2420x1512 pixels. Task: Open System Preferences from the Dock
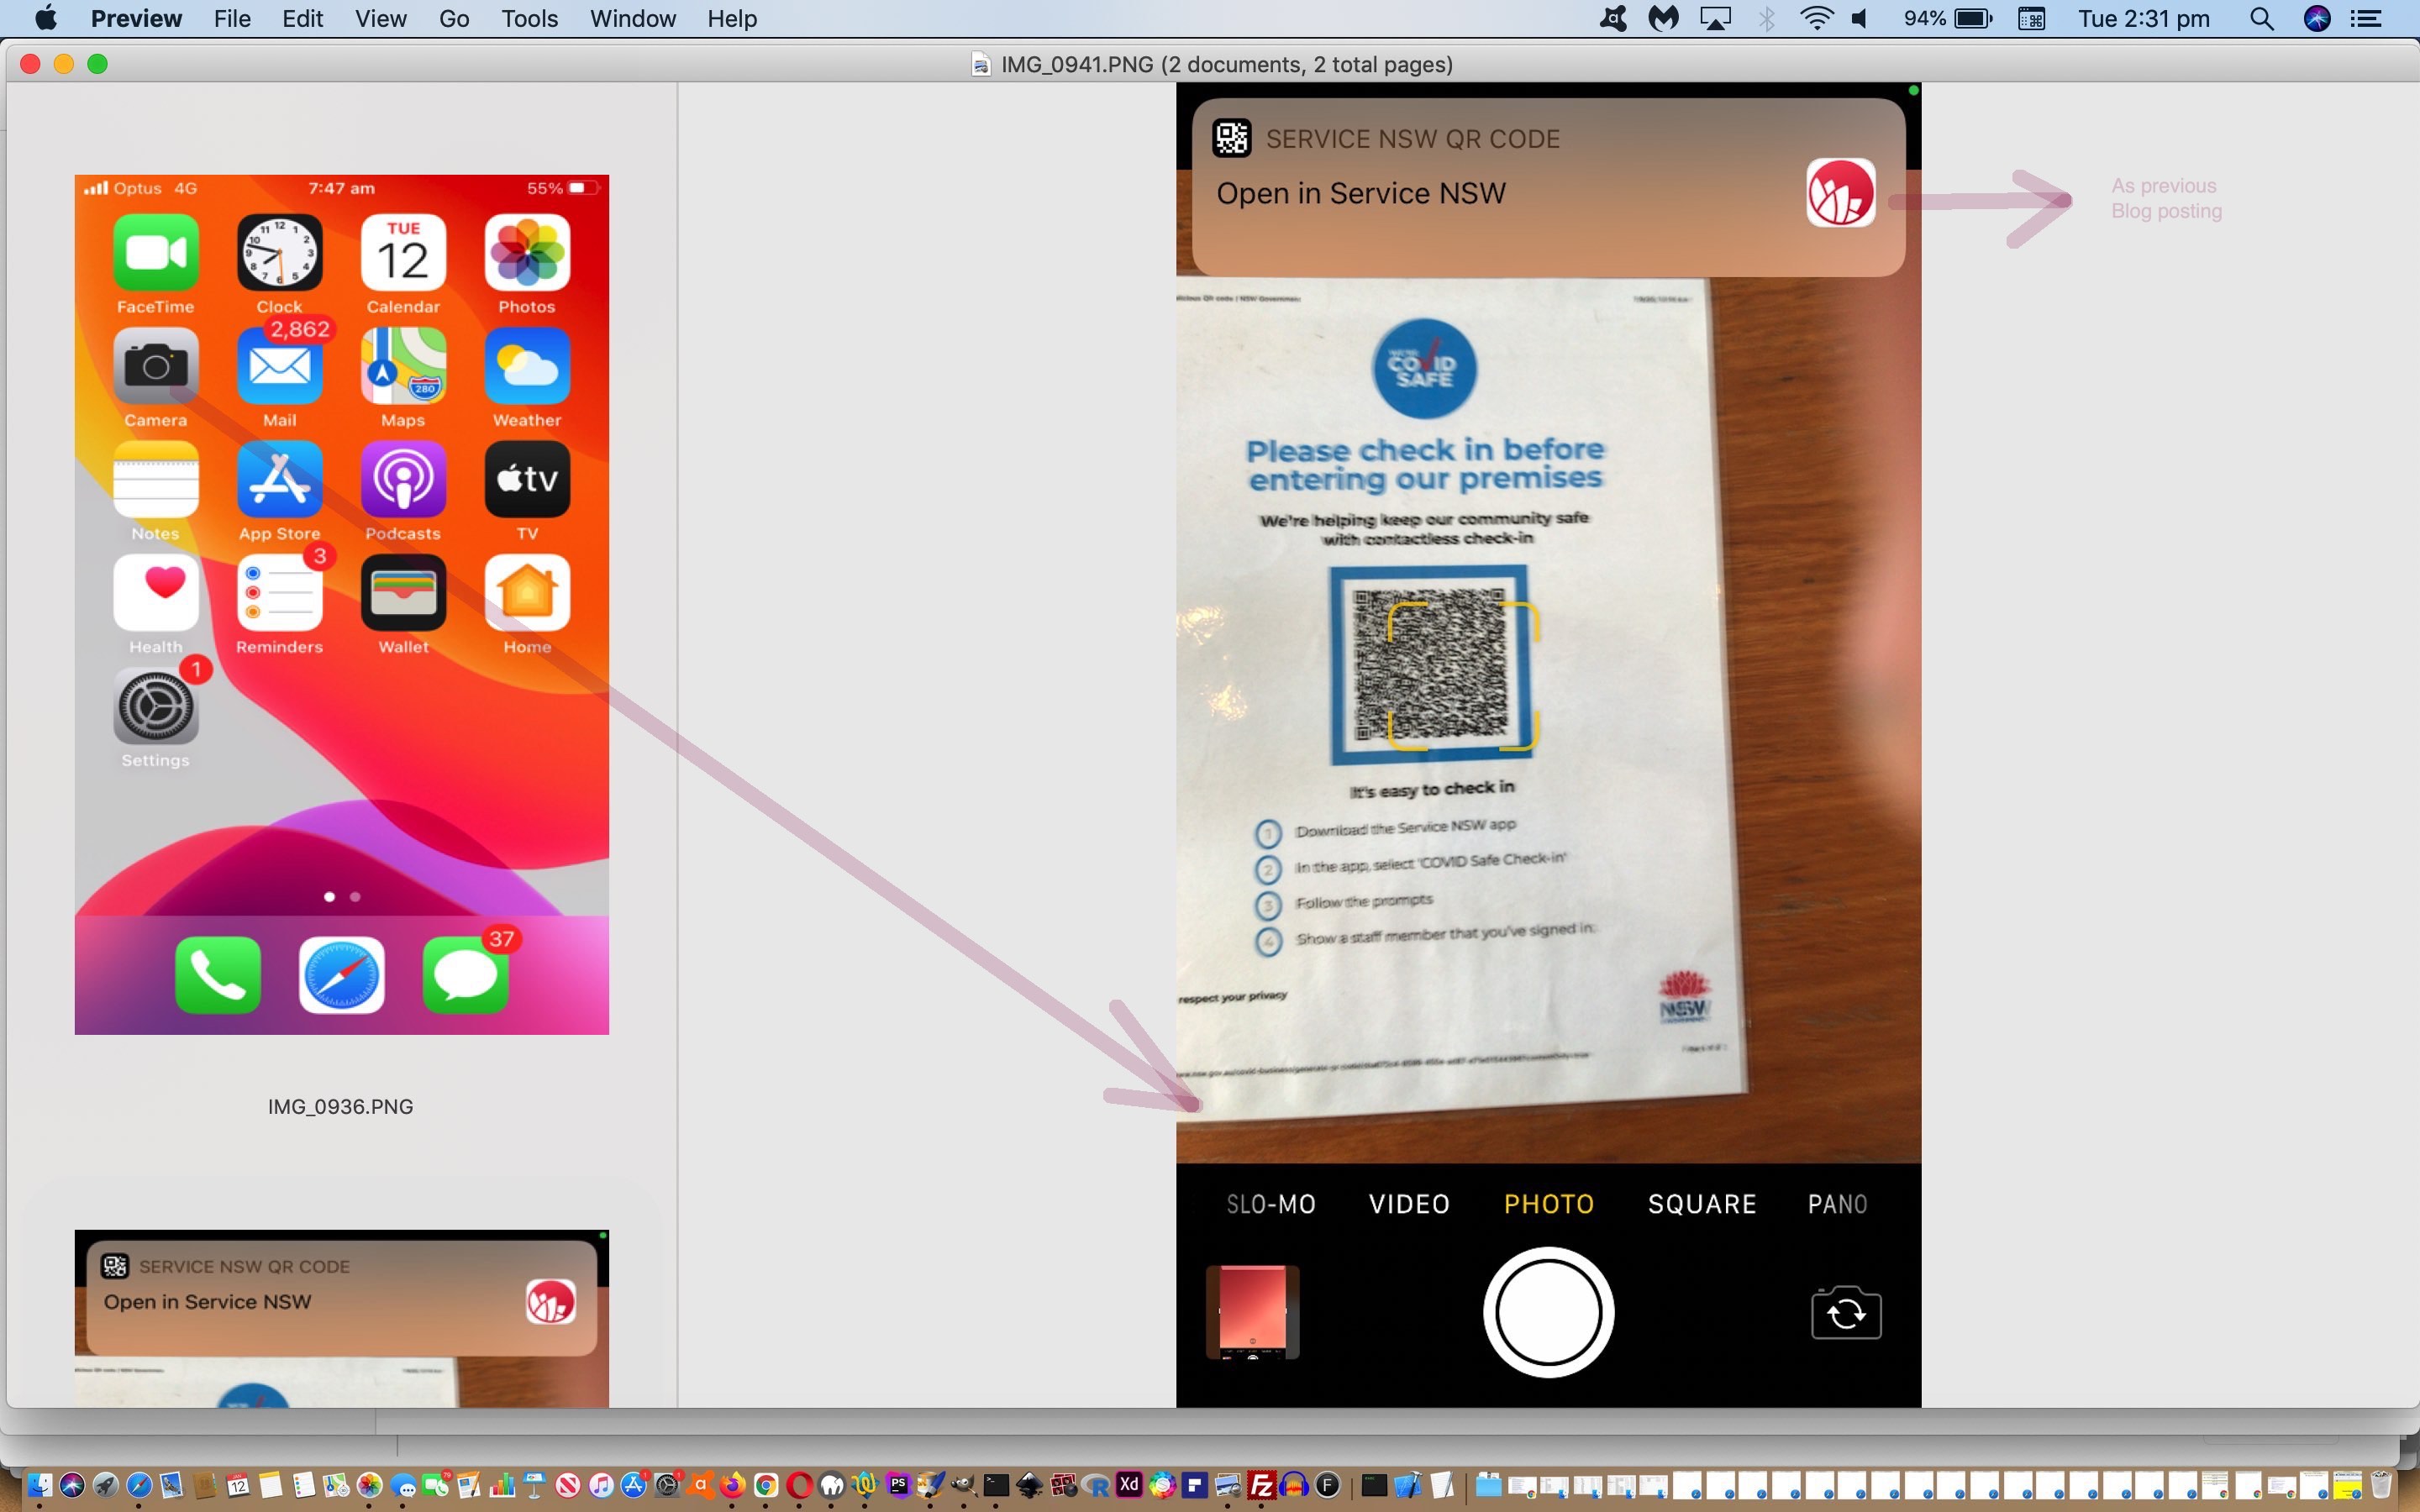667,1485
